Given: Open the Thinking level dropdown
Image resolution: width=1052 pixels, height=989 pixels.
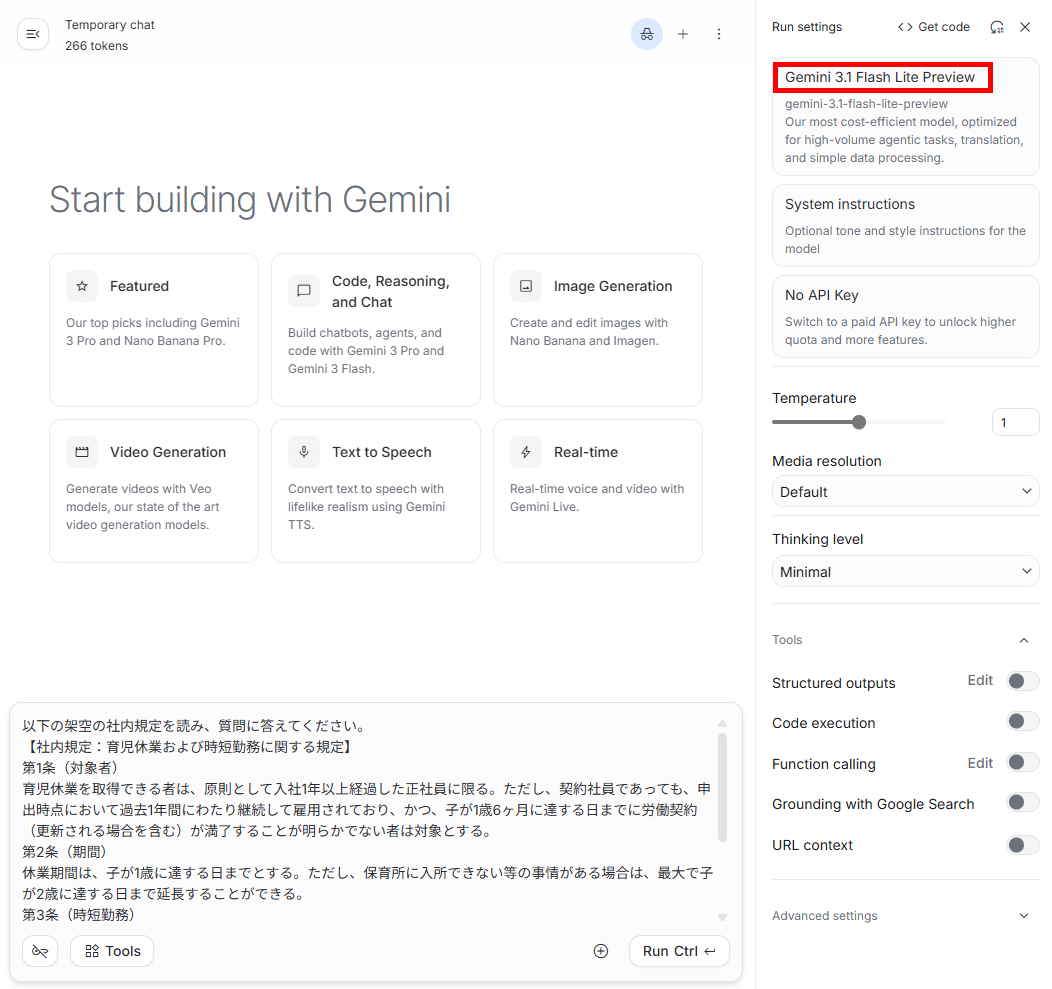Looking at the screenshot, I should pyautogui.click(x=905, y=572).
